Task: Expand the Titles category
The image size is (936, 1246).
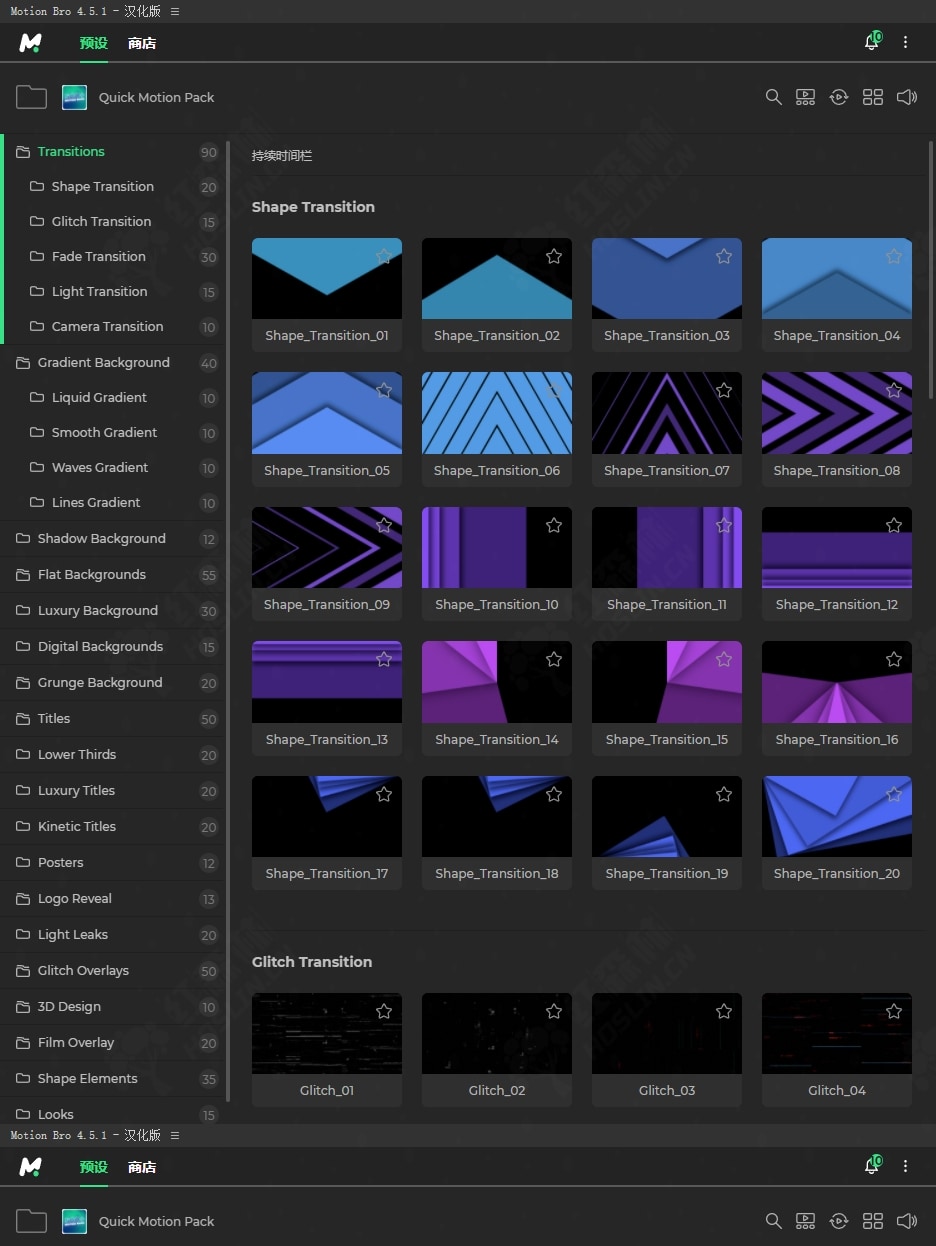Action: [54, 719]
